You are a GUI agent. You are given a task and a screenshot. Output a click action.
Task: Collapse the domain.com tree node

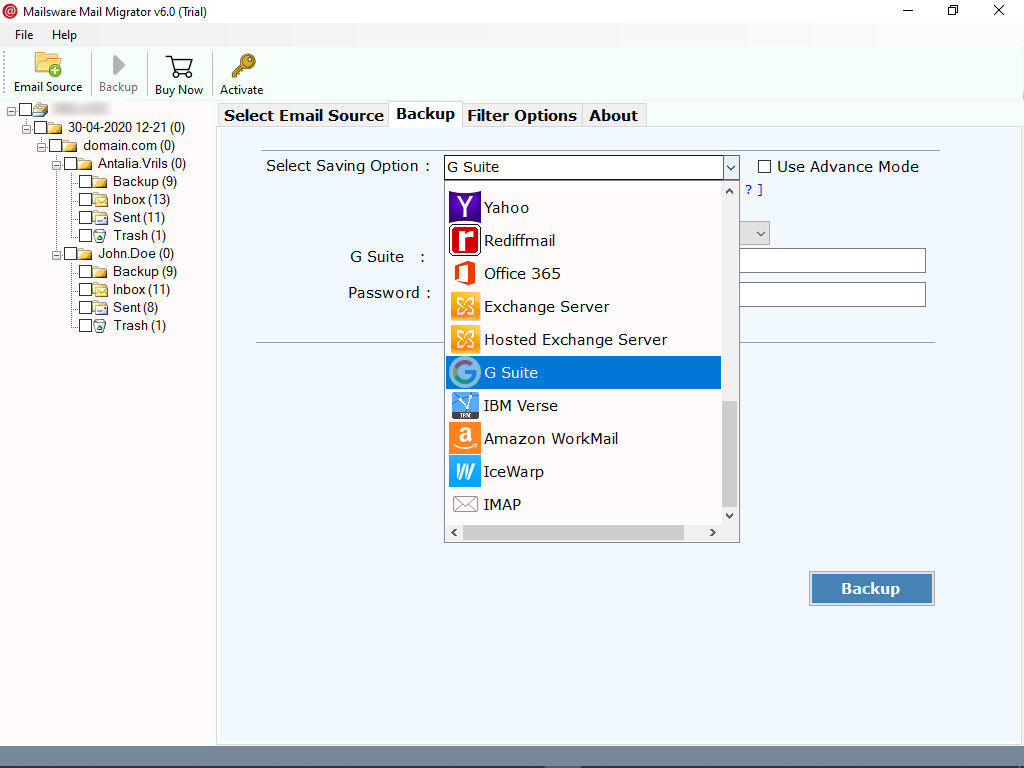(41, 147)
